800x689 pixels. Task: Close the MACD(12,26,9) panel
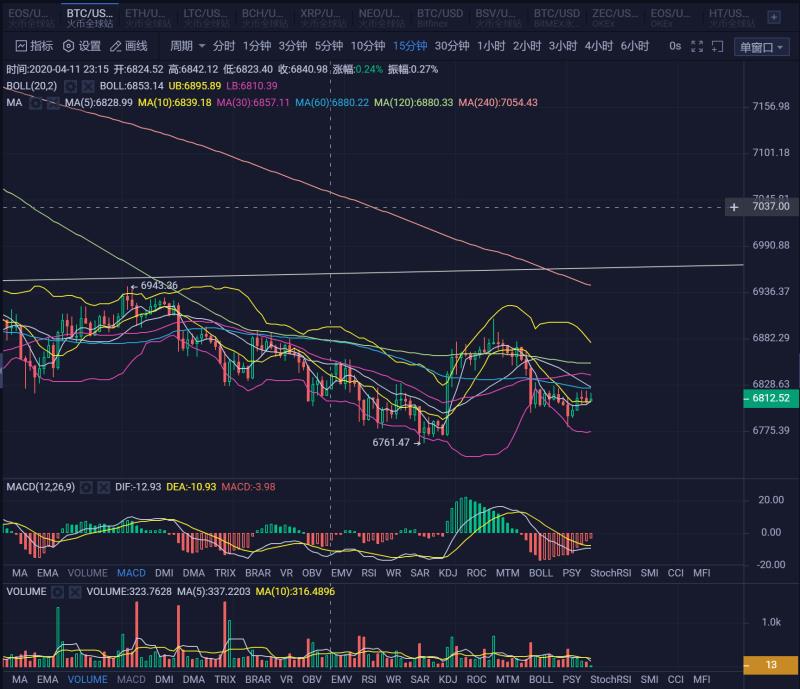104,487
